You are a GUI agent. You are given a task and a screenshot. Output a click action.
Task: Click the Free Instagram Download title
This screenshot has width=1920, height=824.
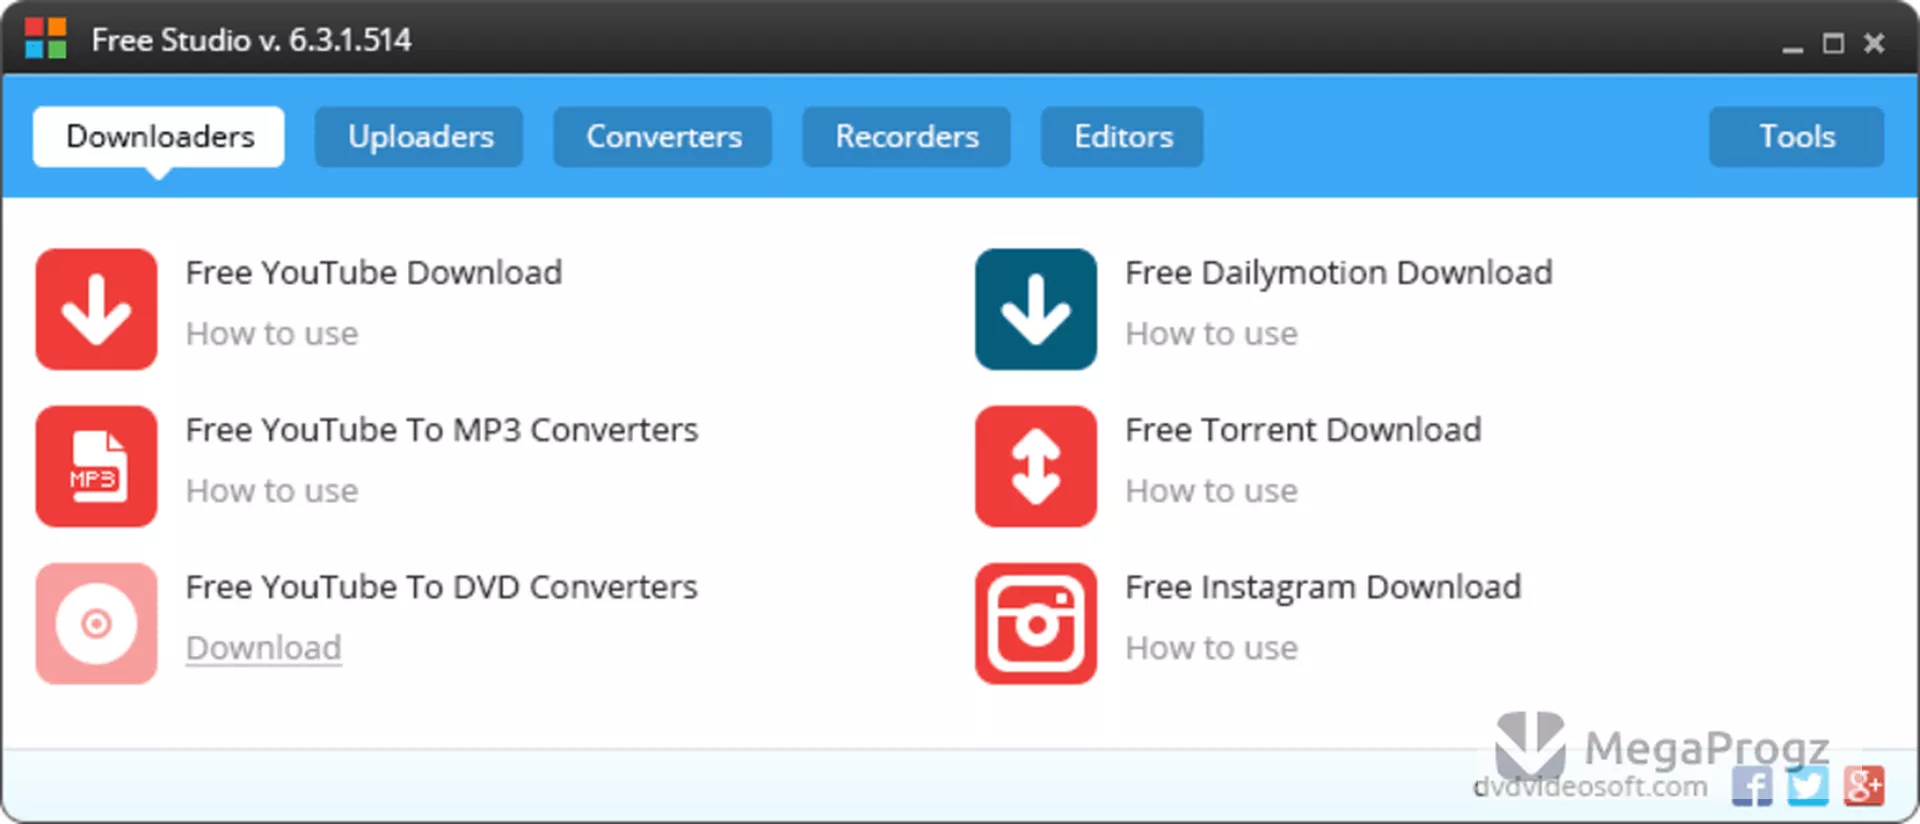click(1323, 587)
